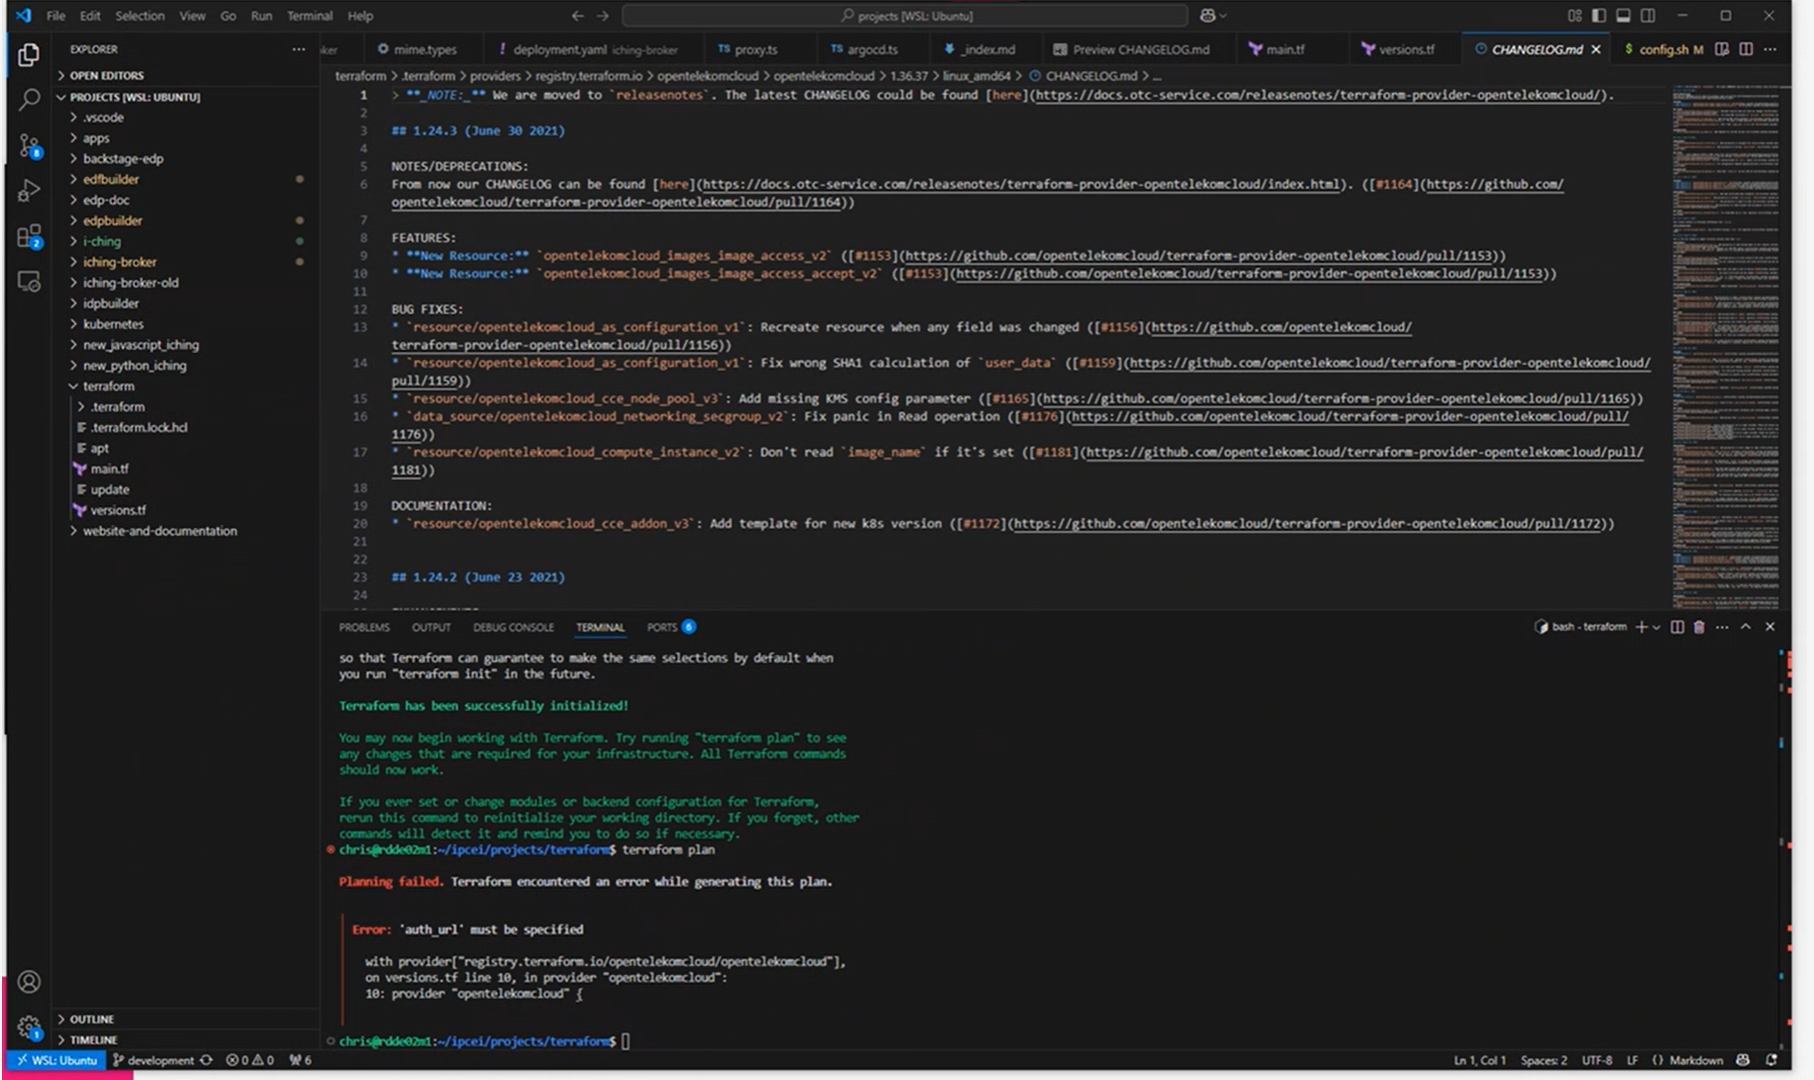Toggle the primary side bar
Viewport: 1814px width, 1080px height.
point(1599,15)
